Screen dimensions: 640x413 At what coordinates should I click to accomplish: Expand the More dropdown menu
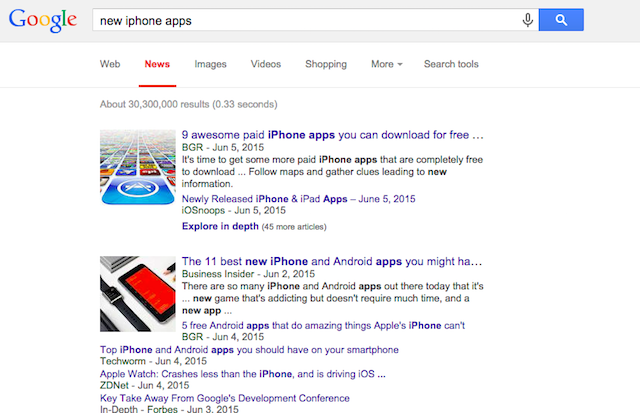tap(387, 64)
